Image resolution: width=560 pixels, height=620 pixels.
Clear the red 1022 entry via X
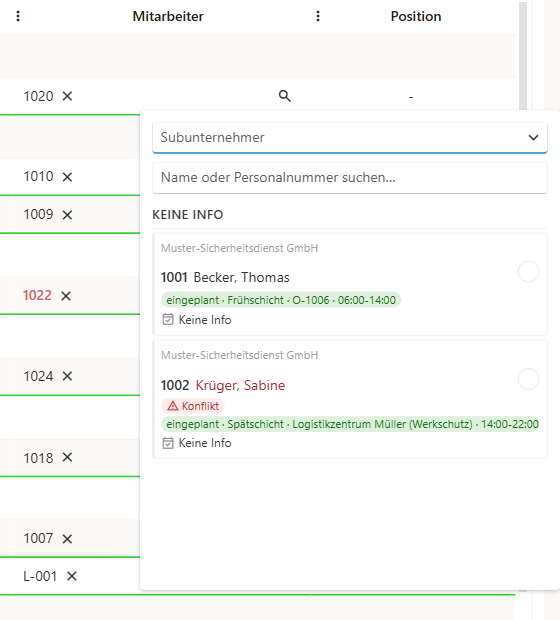pyautogui.click(x=66, y=296)
